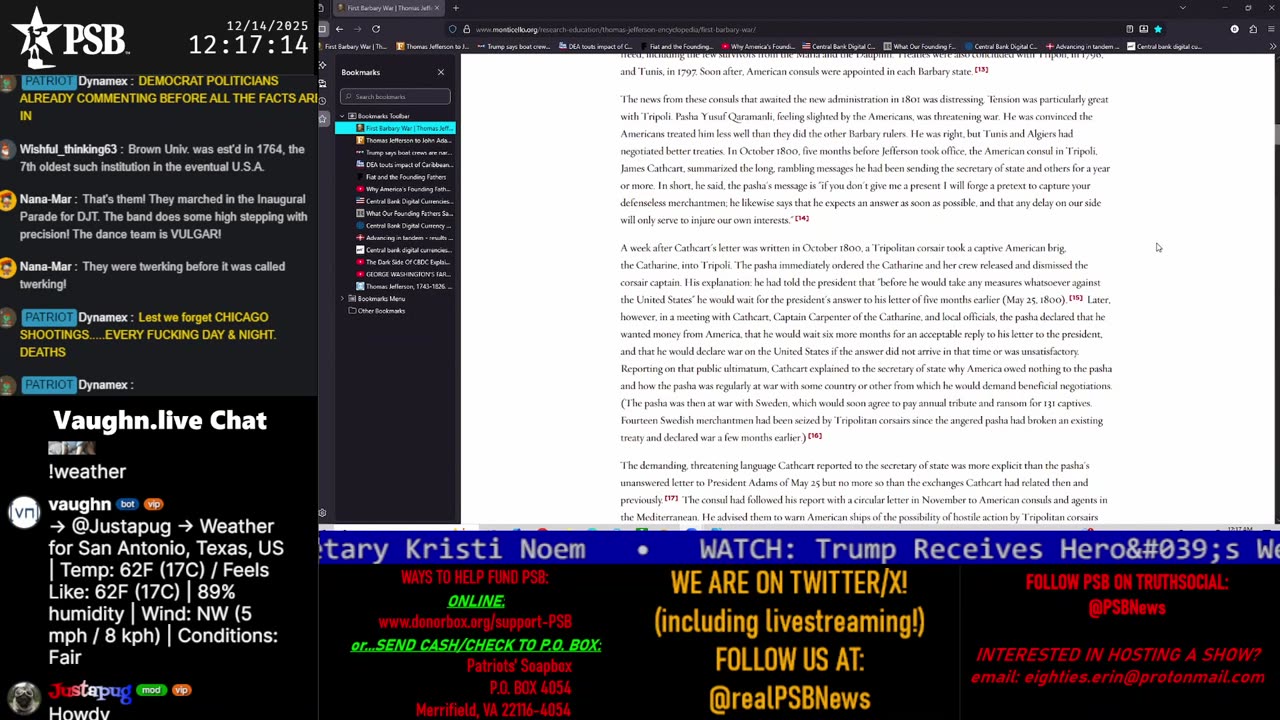Open the extensions puzzle icon

(1253, 29)
